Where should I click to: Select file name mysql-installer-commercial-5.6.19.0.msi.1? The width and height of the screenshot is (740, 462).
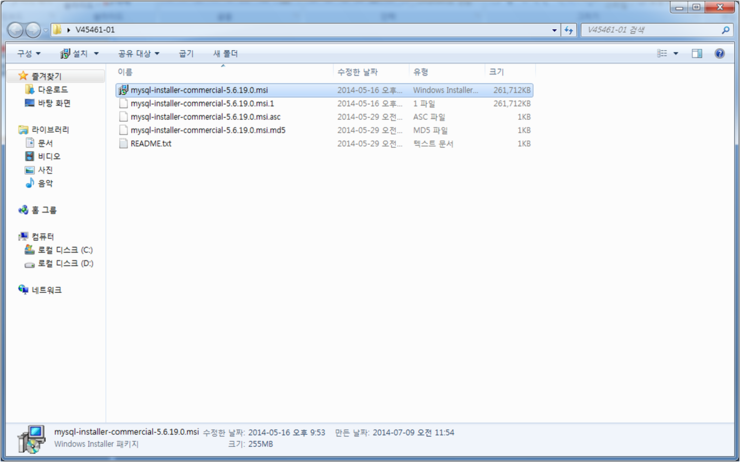click(202, 103)
